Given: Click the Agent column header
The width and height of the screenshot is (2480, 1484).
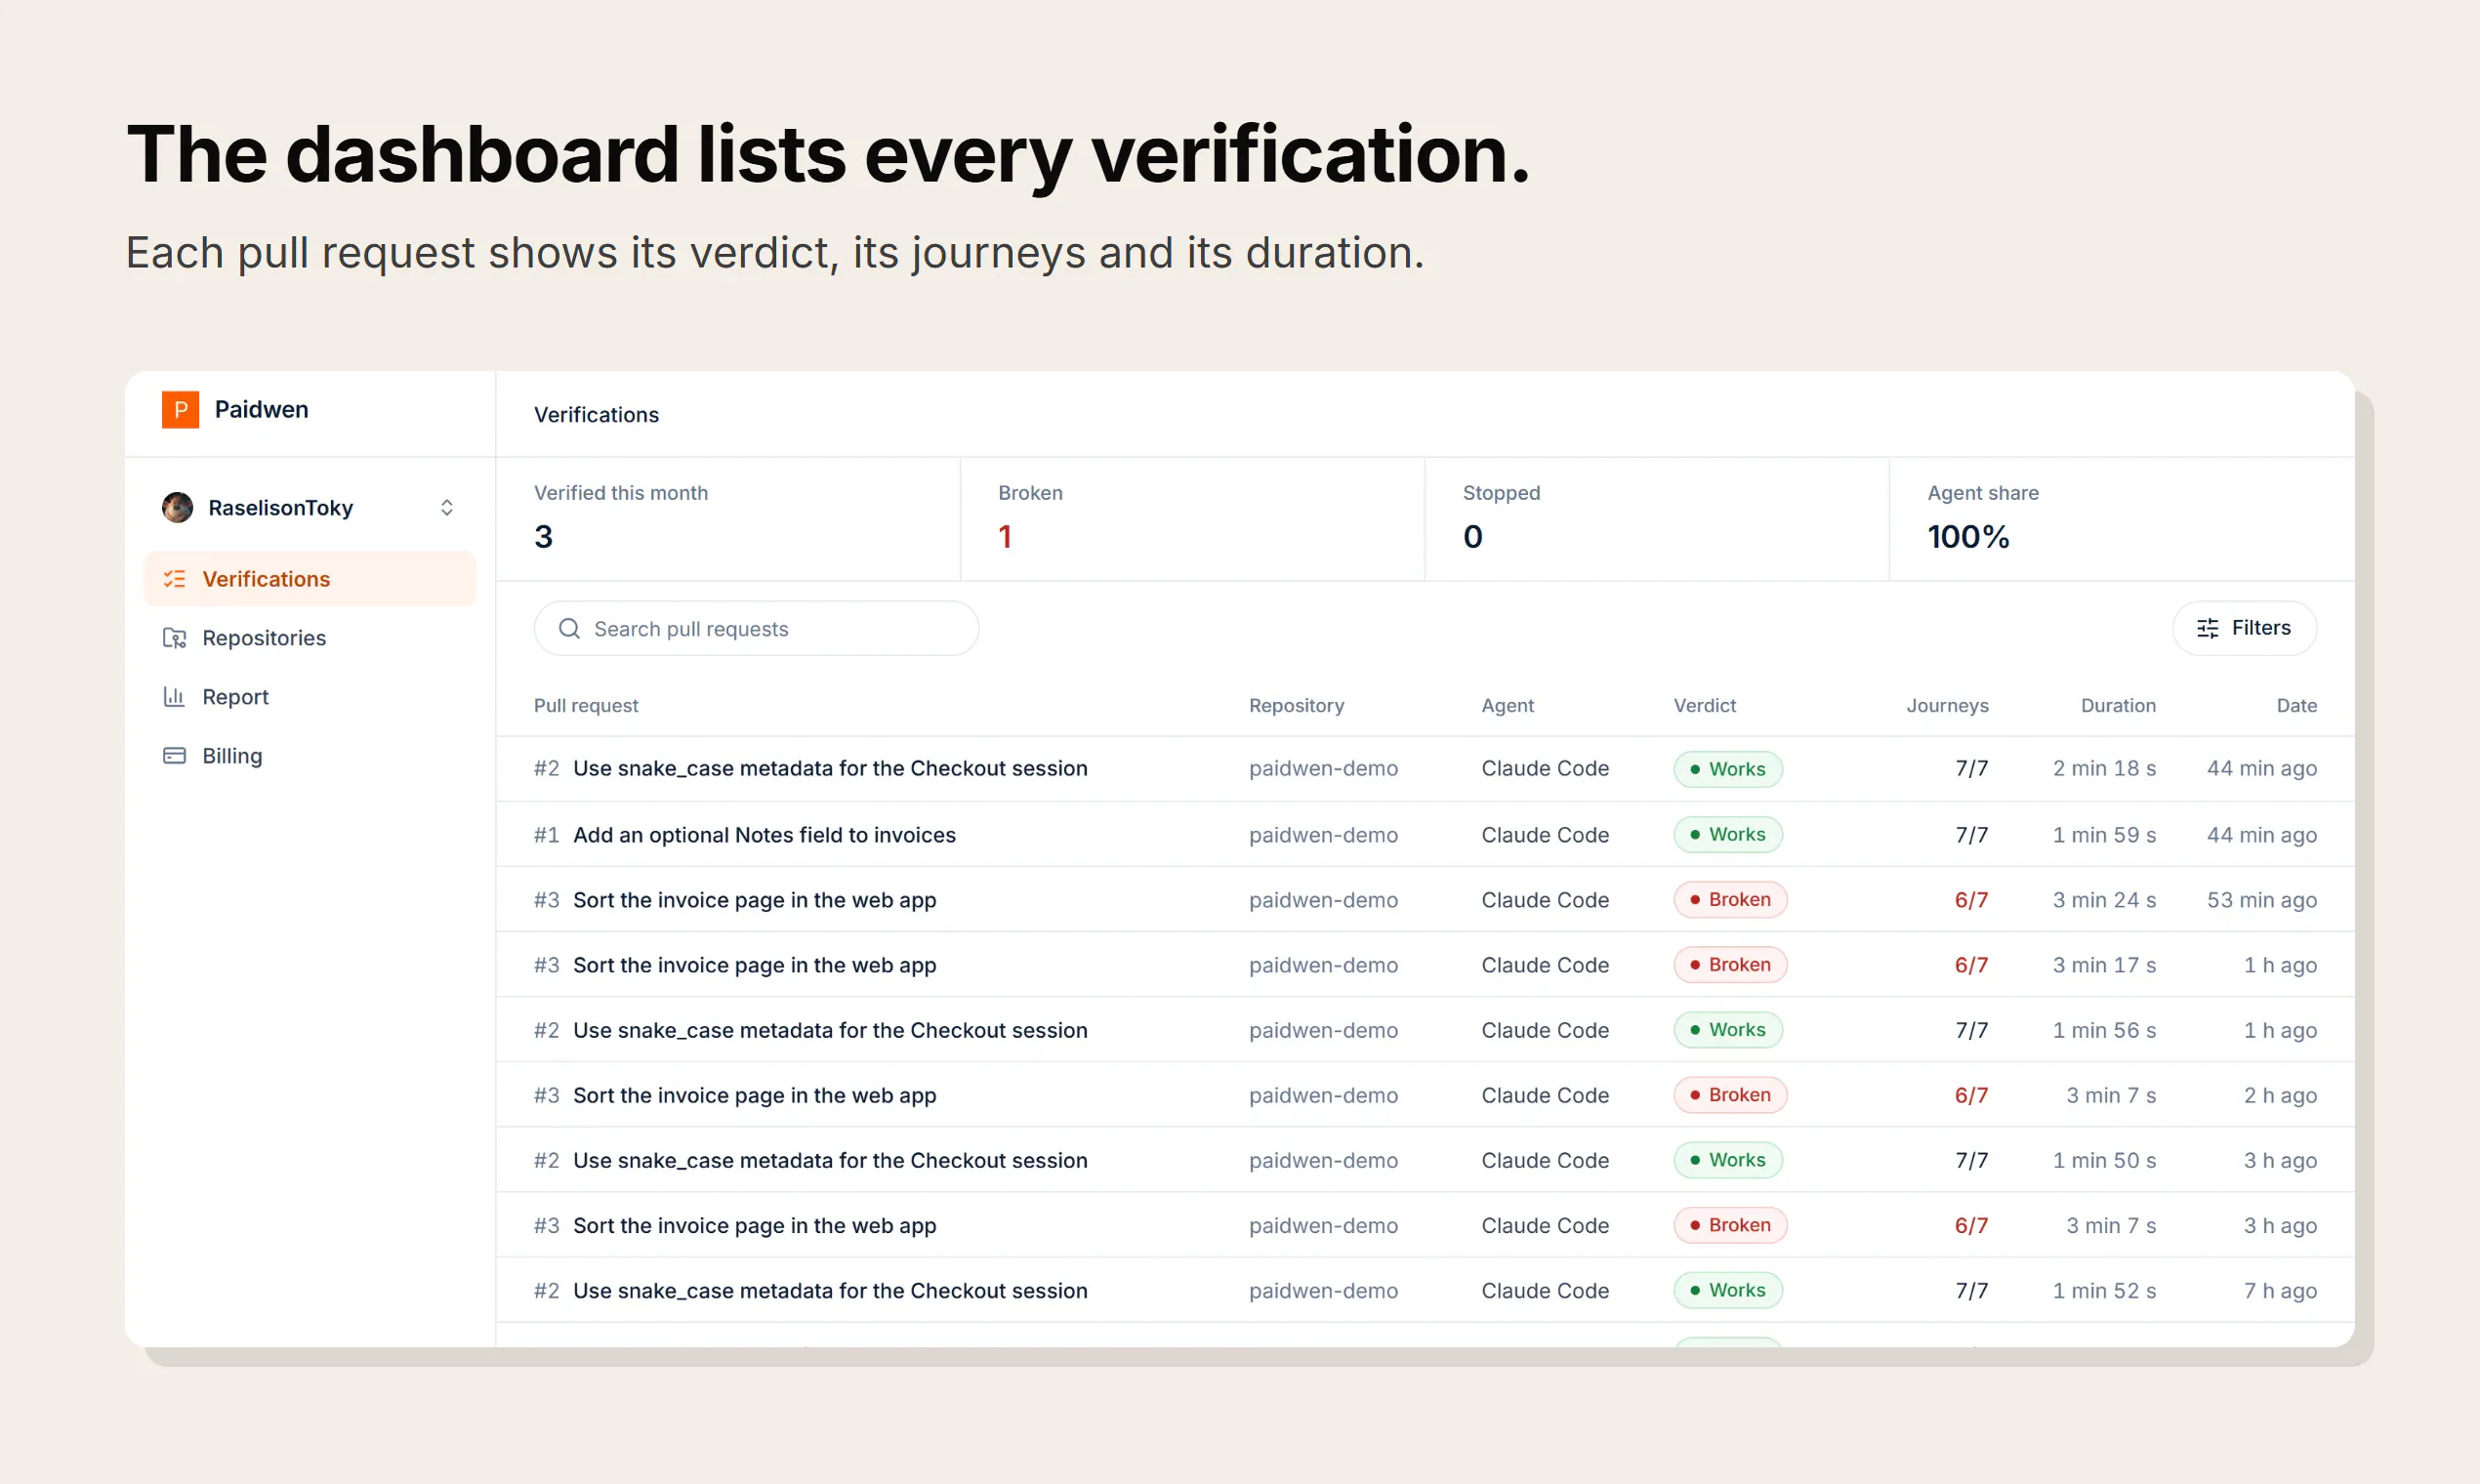Looking at the screenshot, I should (x=1507, y=706).
